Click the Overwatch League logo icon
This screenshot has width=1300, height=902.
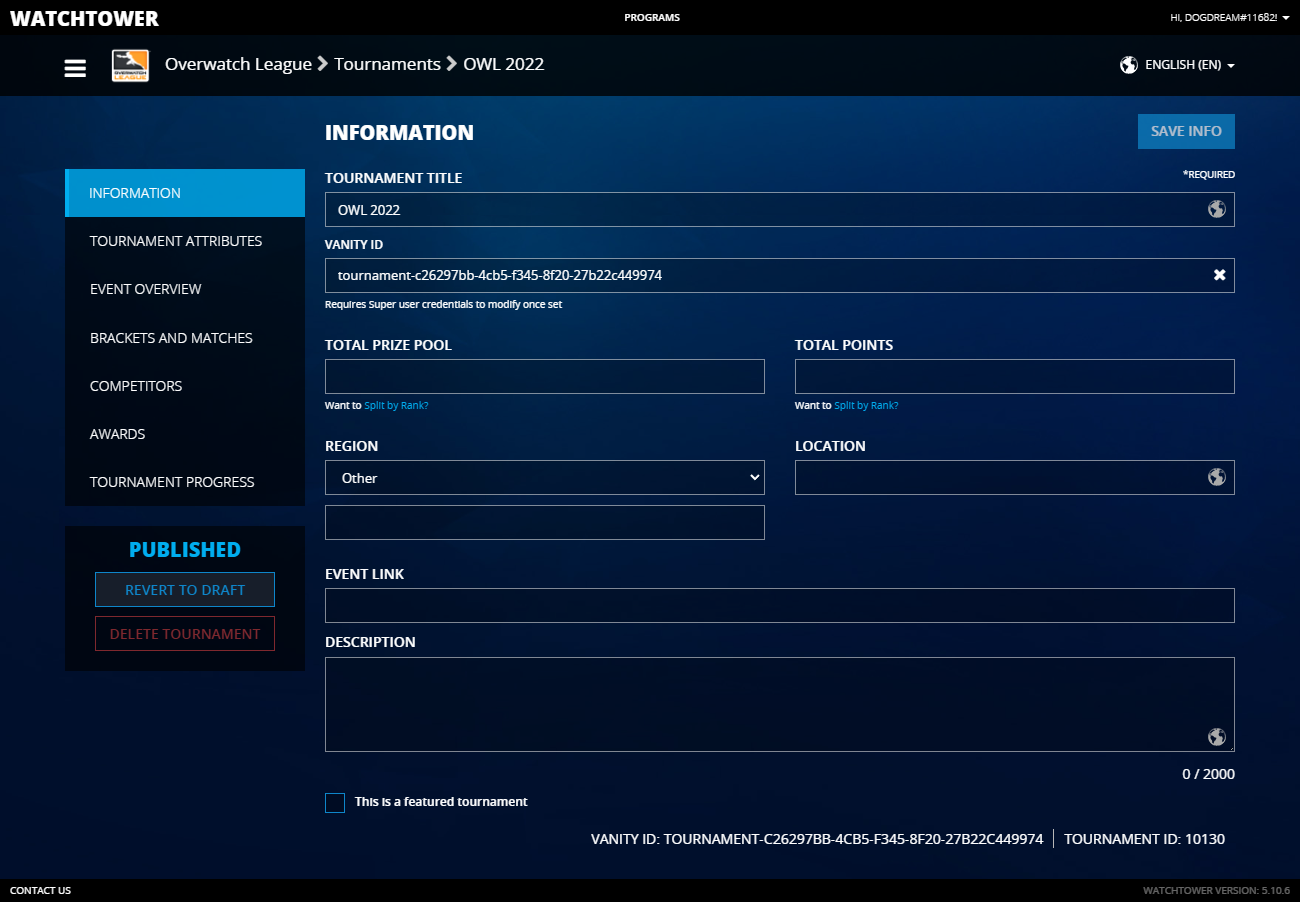tap(130, 65)
